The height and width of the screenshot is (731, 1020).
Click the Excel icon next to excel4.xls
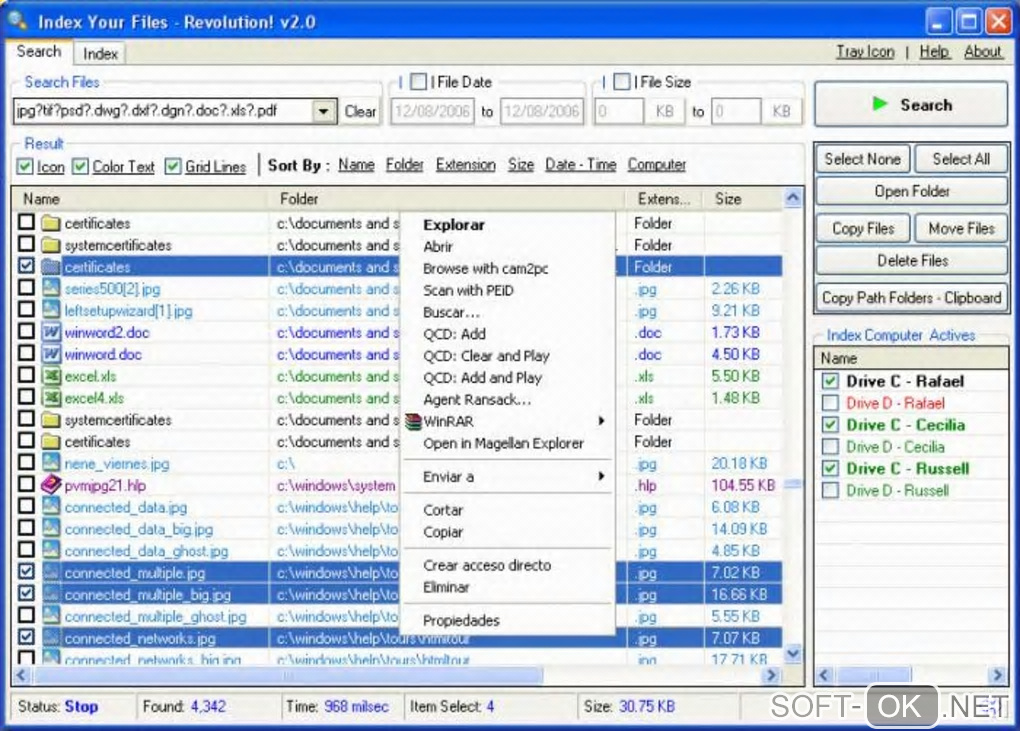pyautogui.click(x=51, y=398)
